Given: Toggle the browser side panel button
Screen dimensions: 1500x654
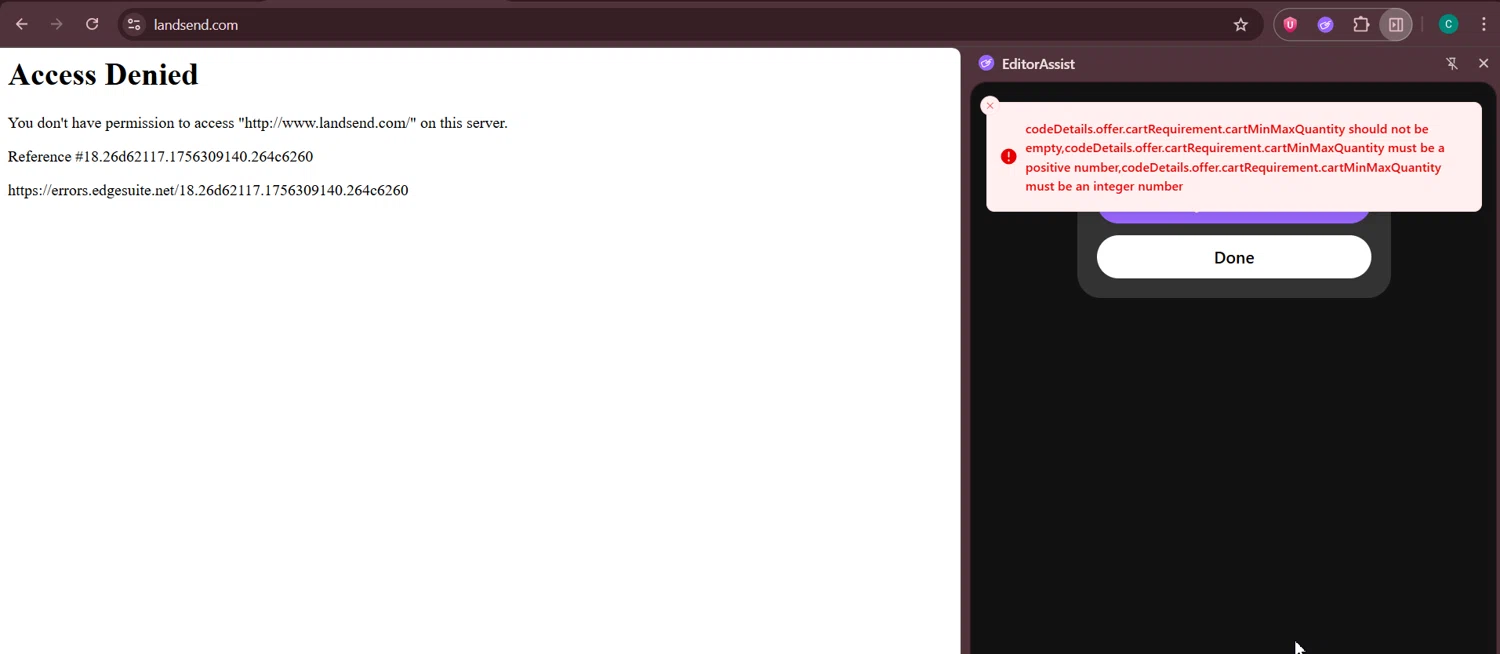Looking at the screenshot, I should (1396, 25).
